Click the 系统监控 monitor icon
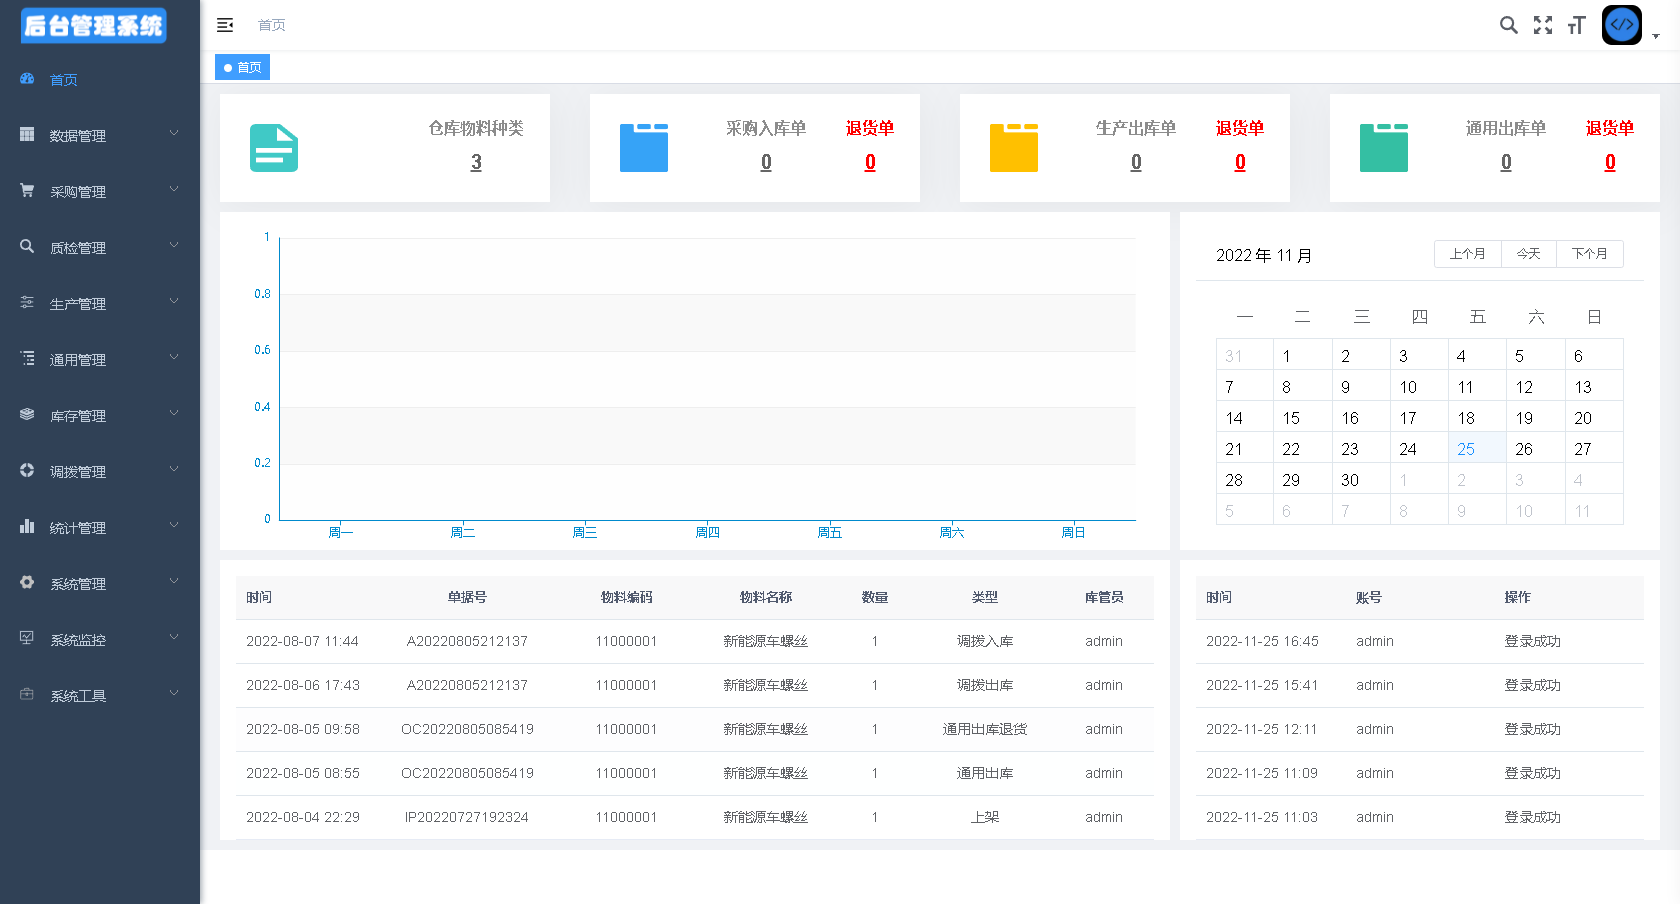Image resolution: width=1680 pixels, height=904 pixels. tap(27, 638)
